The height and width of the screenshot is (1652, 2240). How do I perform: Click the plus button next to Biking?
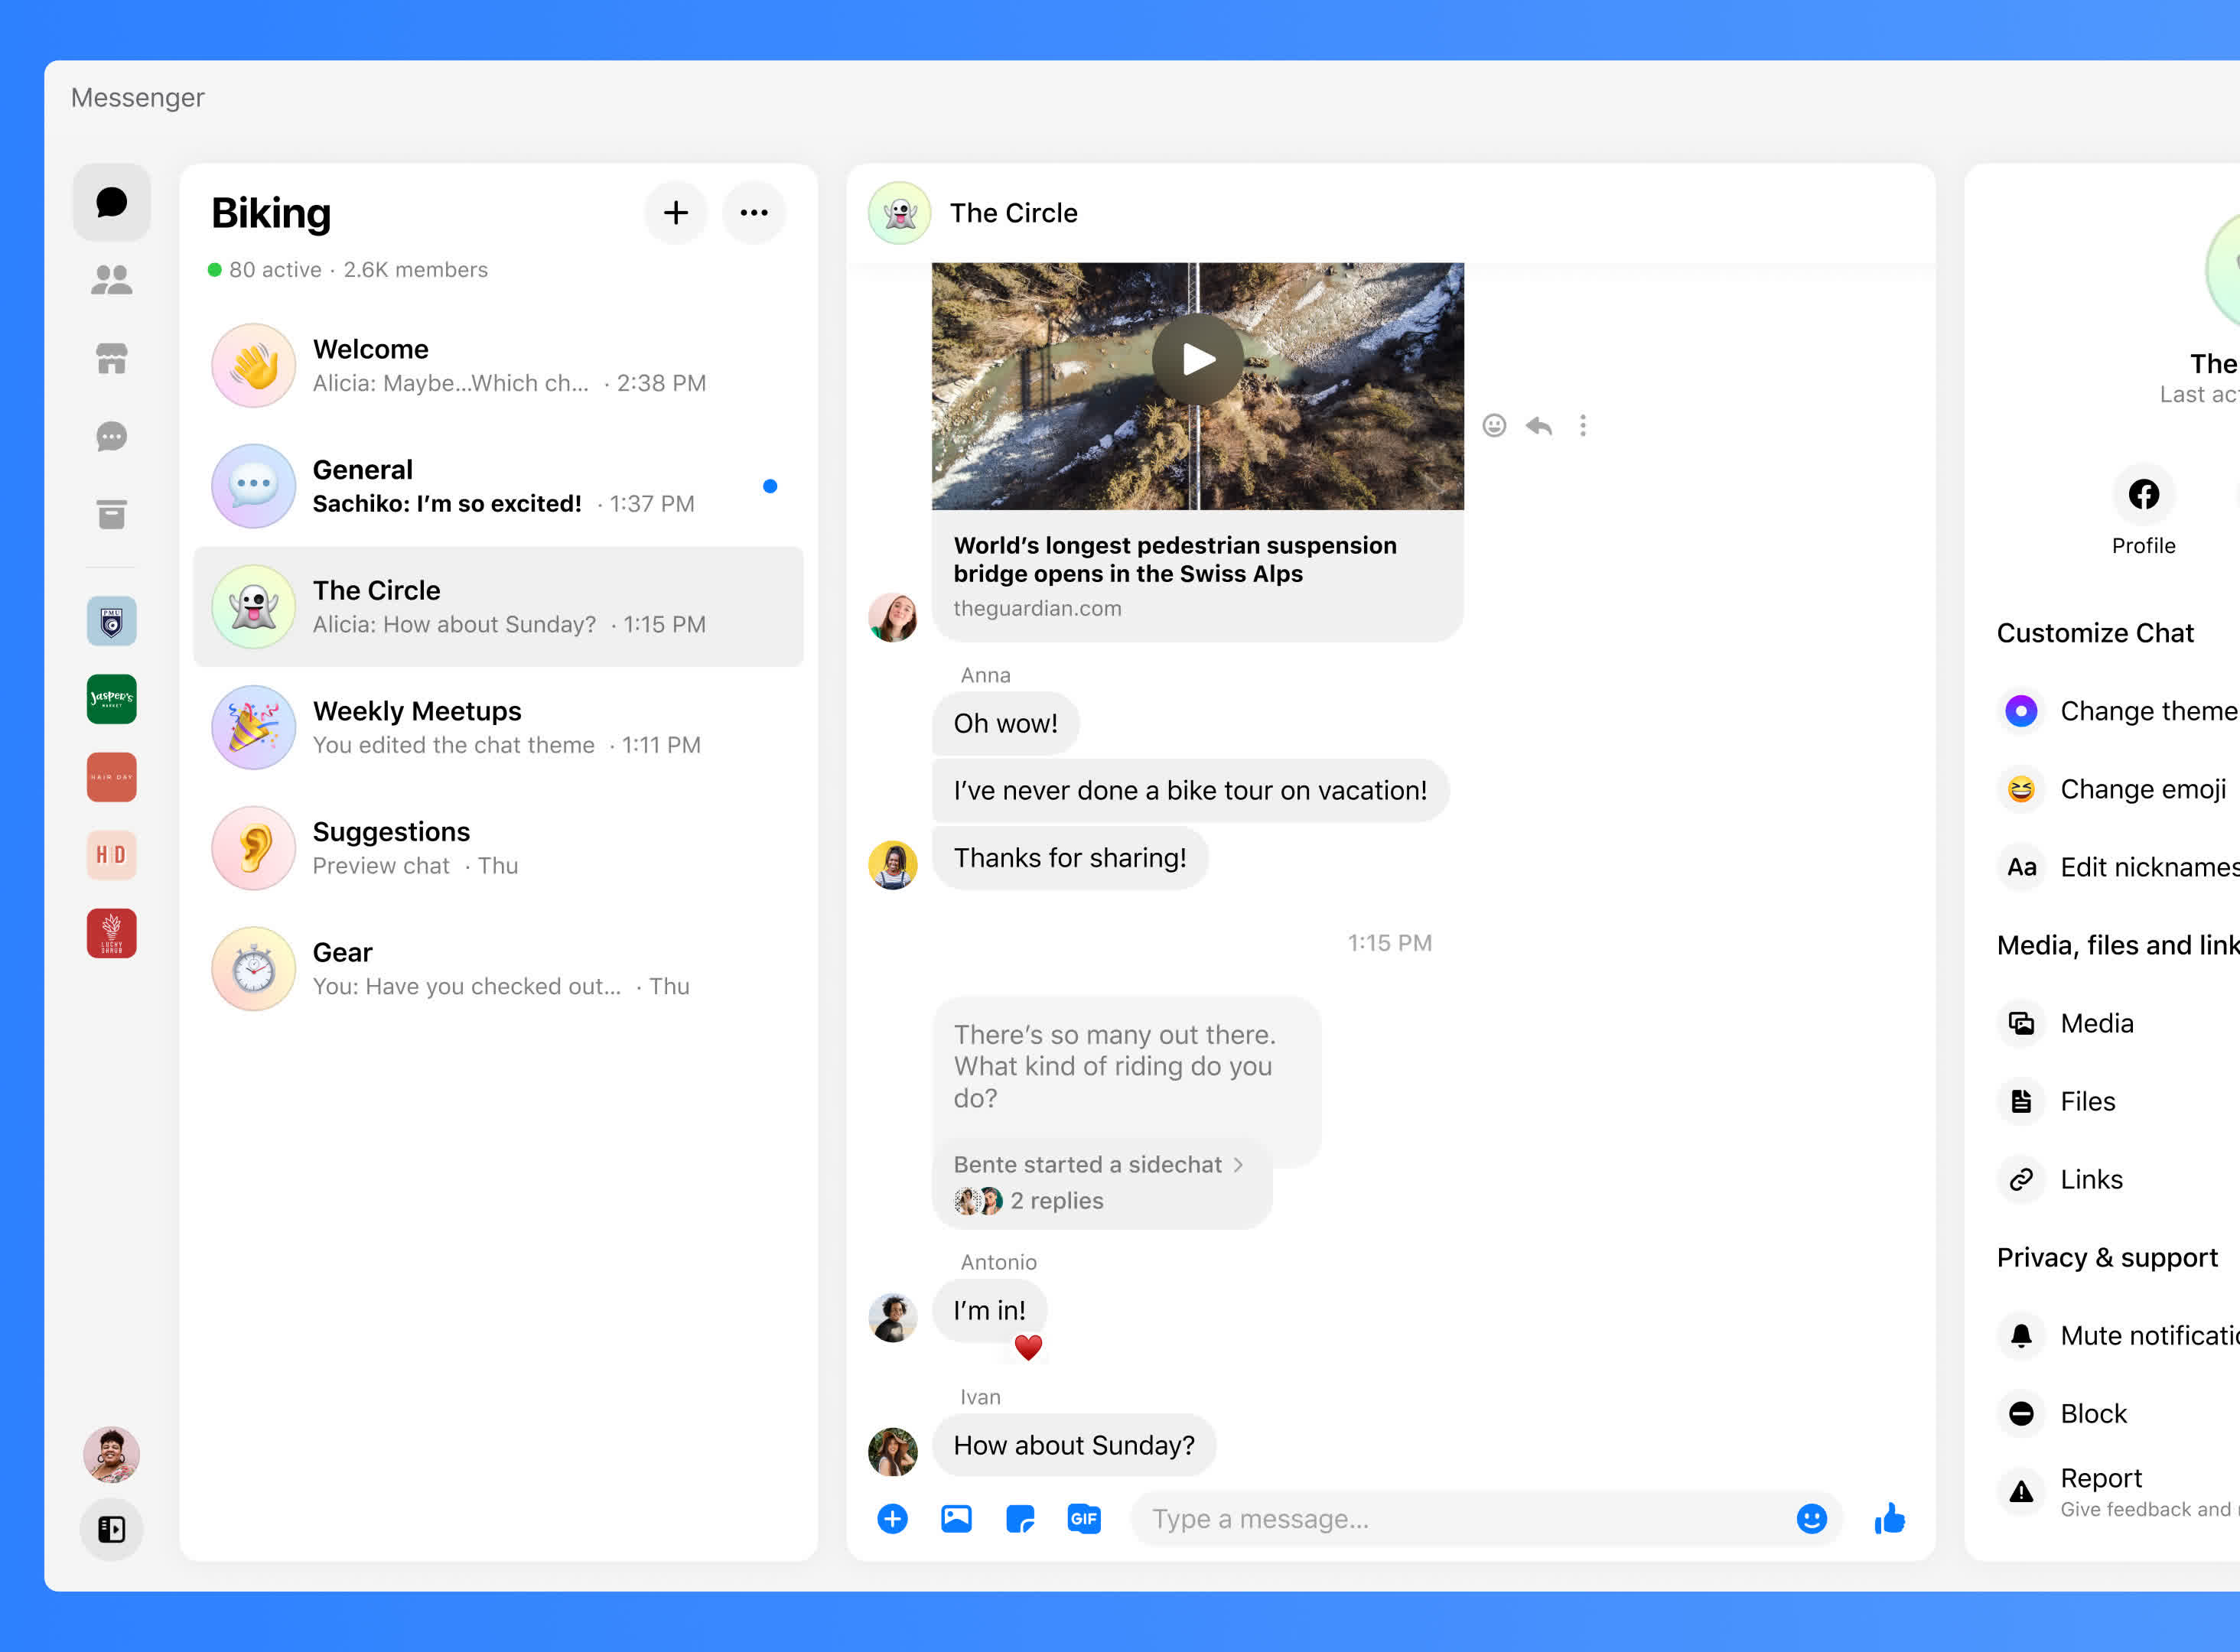pos(676,213)
